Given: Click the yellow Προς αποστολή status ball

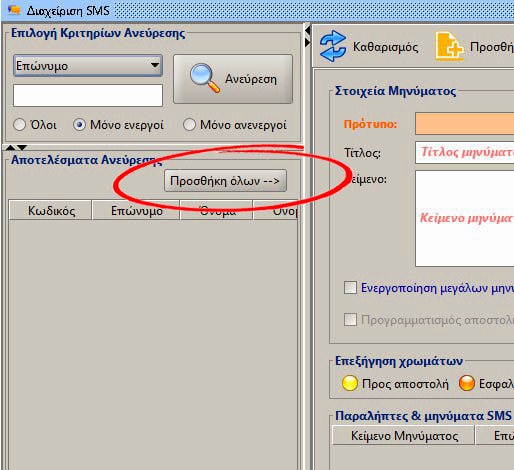Looking at the screenshot, I should click(350, 383).
